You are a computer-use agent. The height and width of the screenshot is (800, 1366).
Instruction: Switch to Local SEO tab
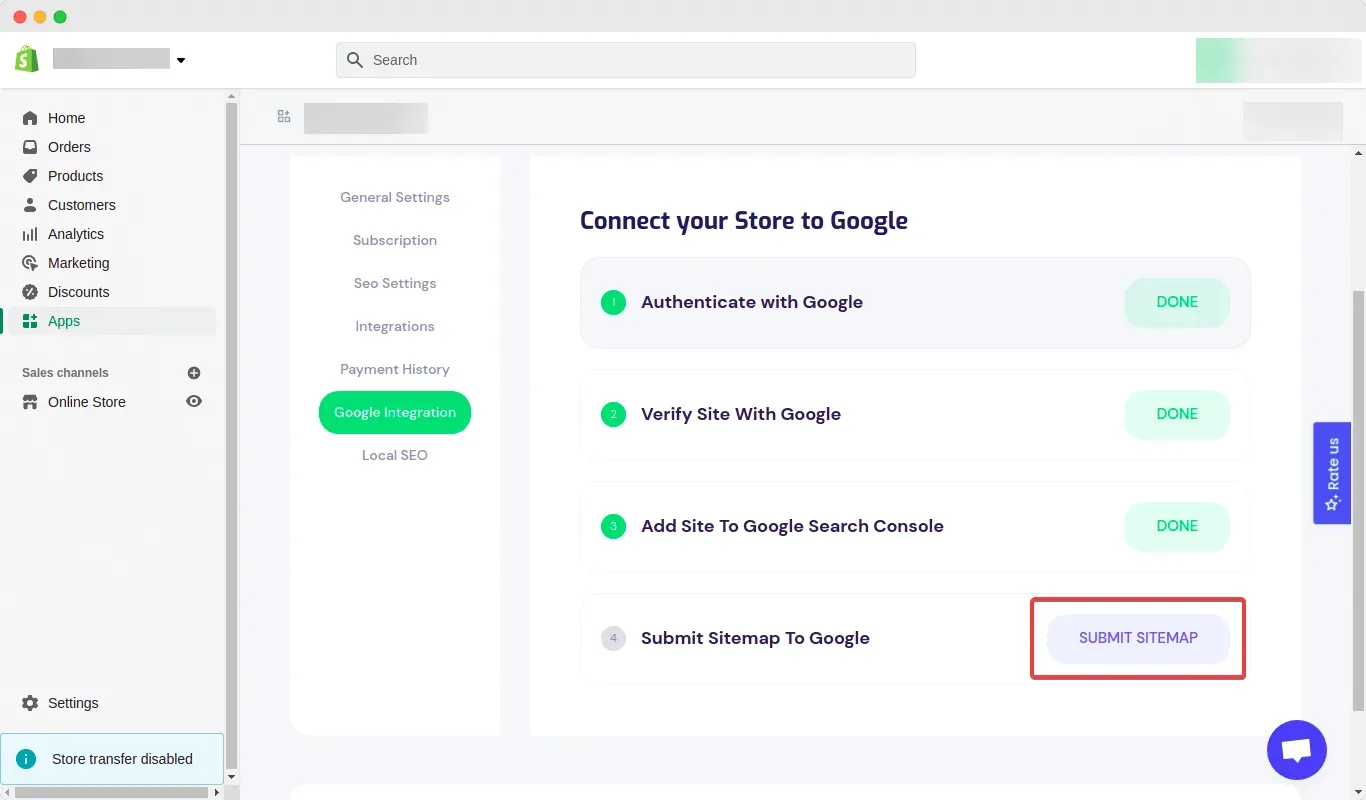(395, 455)
